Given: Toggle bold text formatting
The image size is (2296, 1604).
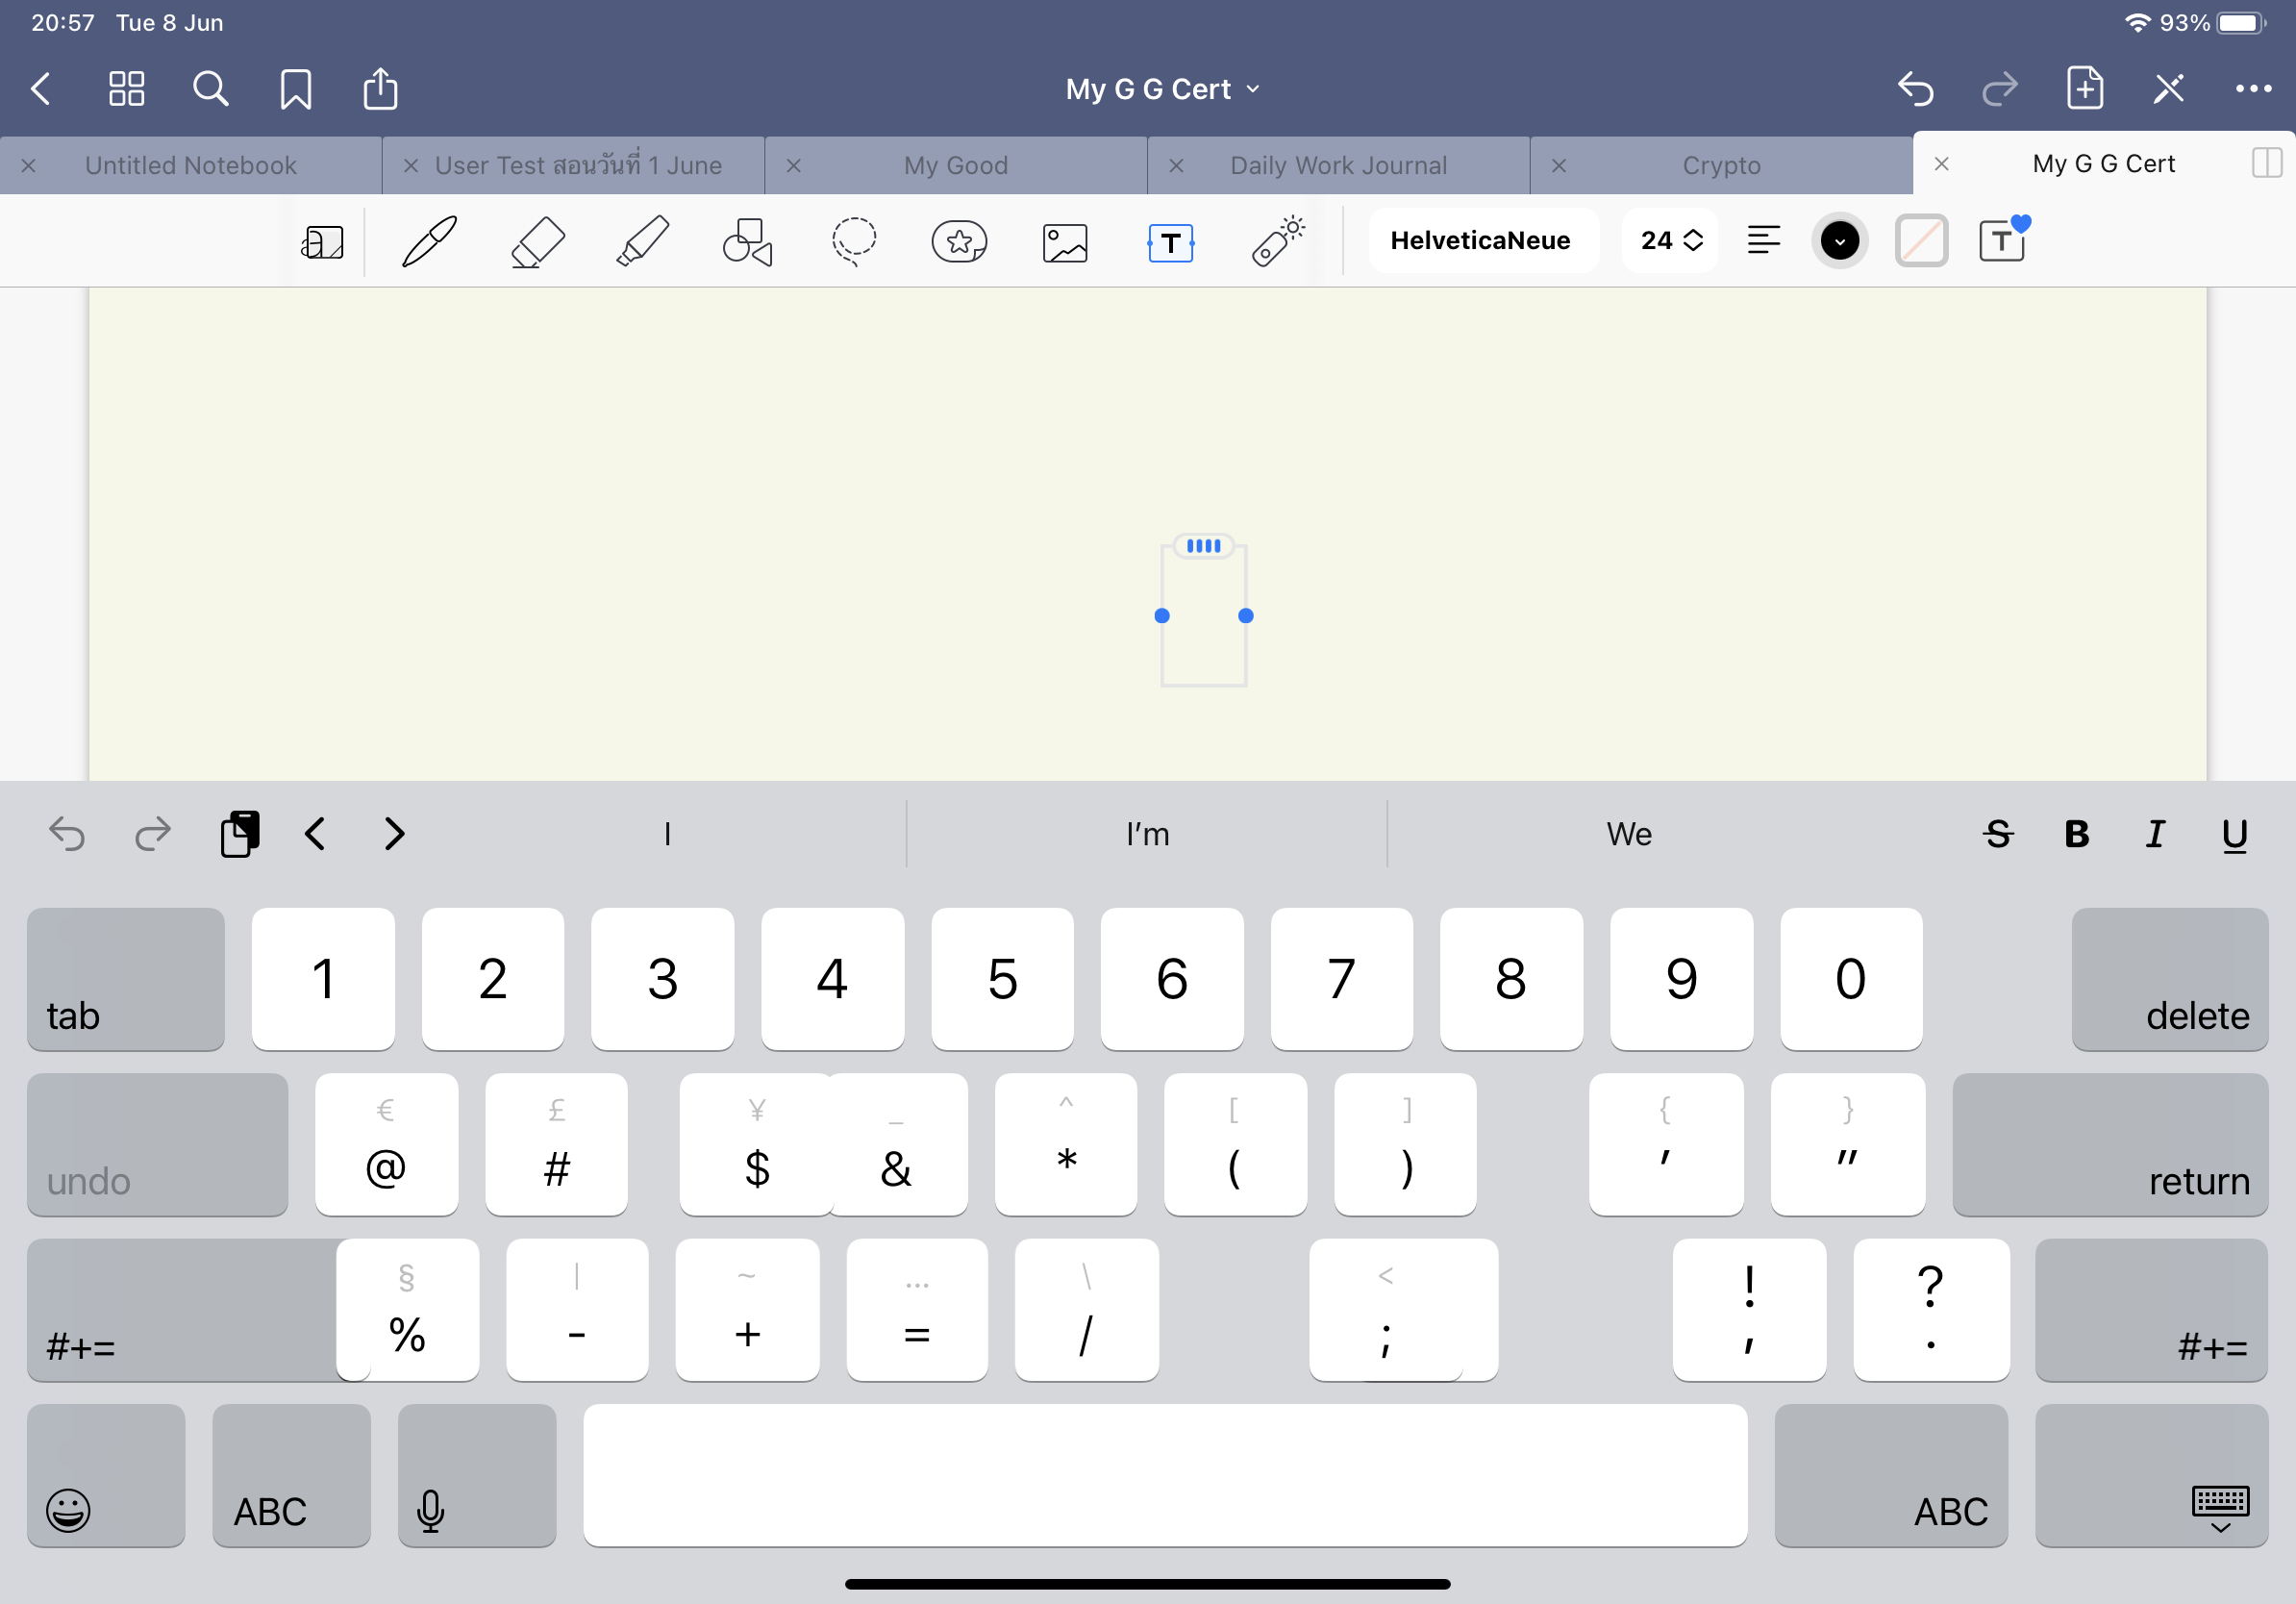Looking at the screenshot, I should pos(2077,834).
